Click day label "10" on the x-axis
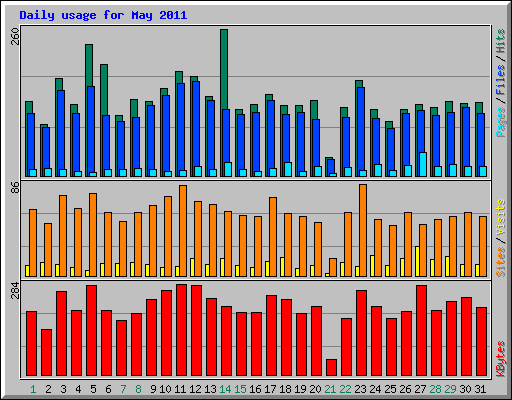 click(165, 389)
